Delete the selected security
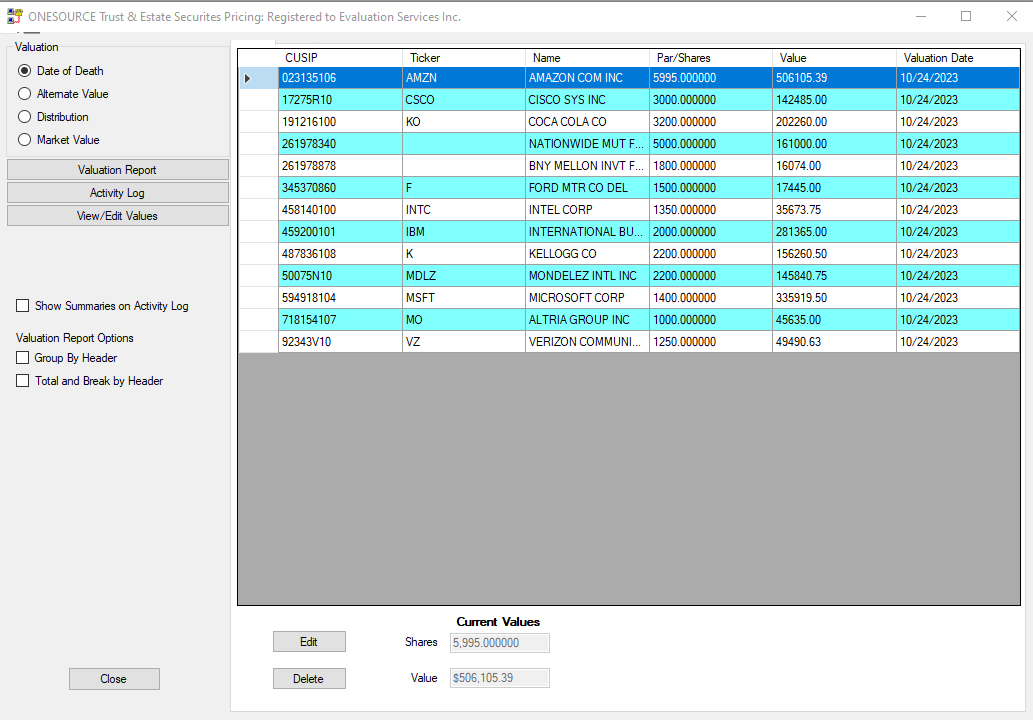The image size is (1033, 720). click(x=309, y=678)
